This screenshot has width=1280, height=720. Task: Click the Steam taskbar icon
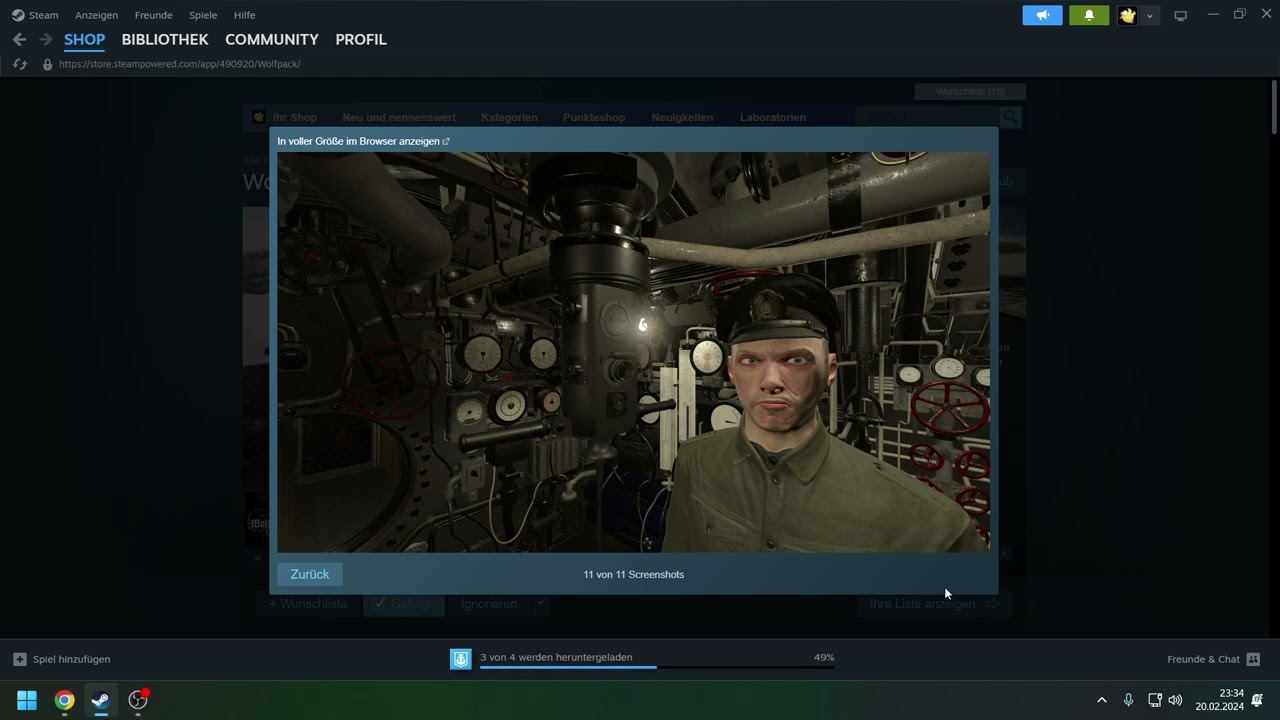click(x=101, y=700)
